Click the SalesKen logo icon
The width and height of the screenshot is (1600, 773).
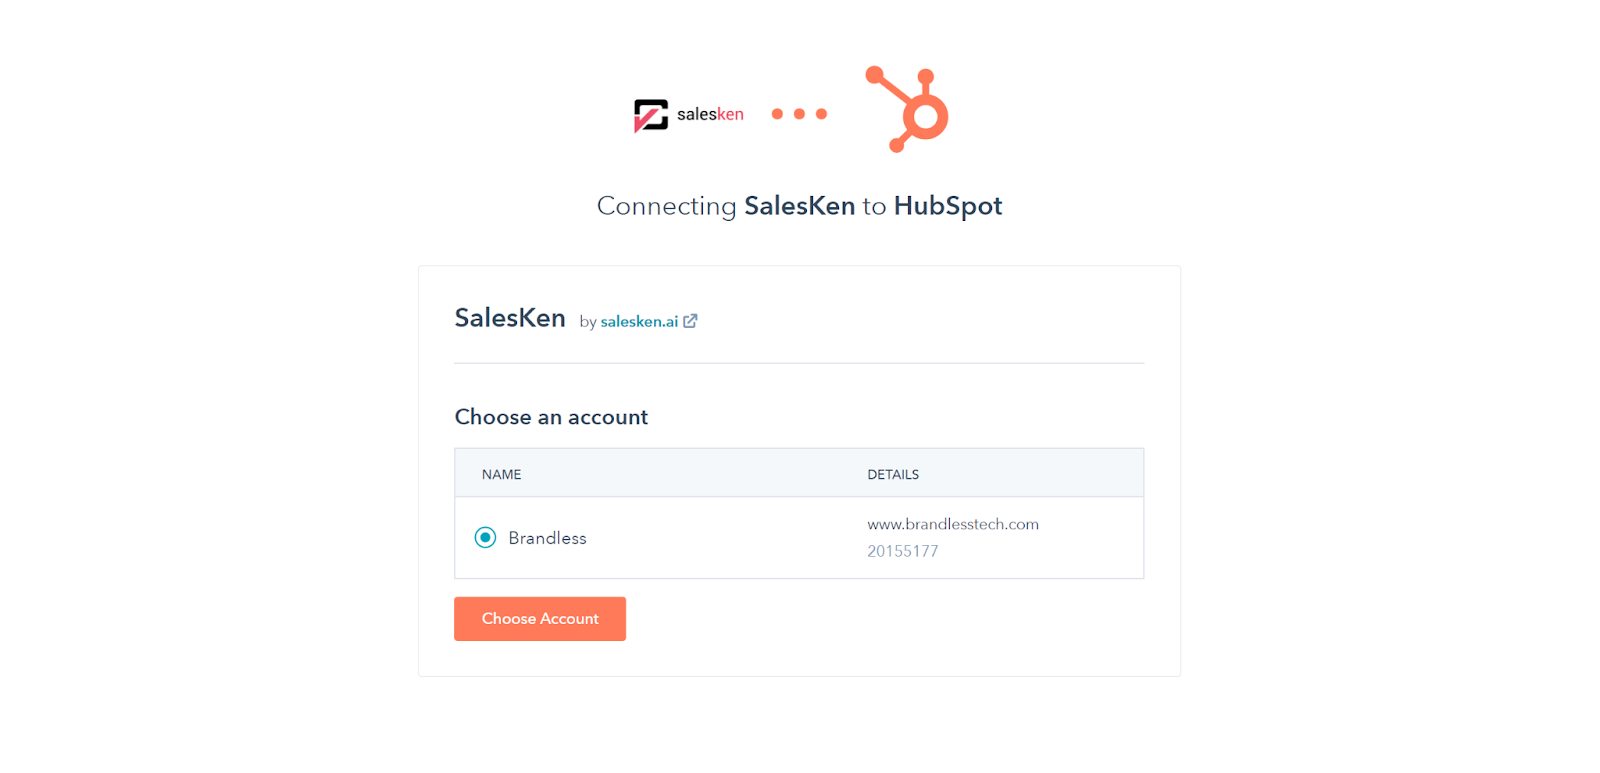pyautogui.click(x=651, y=116)
